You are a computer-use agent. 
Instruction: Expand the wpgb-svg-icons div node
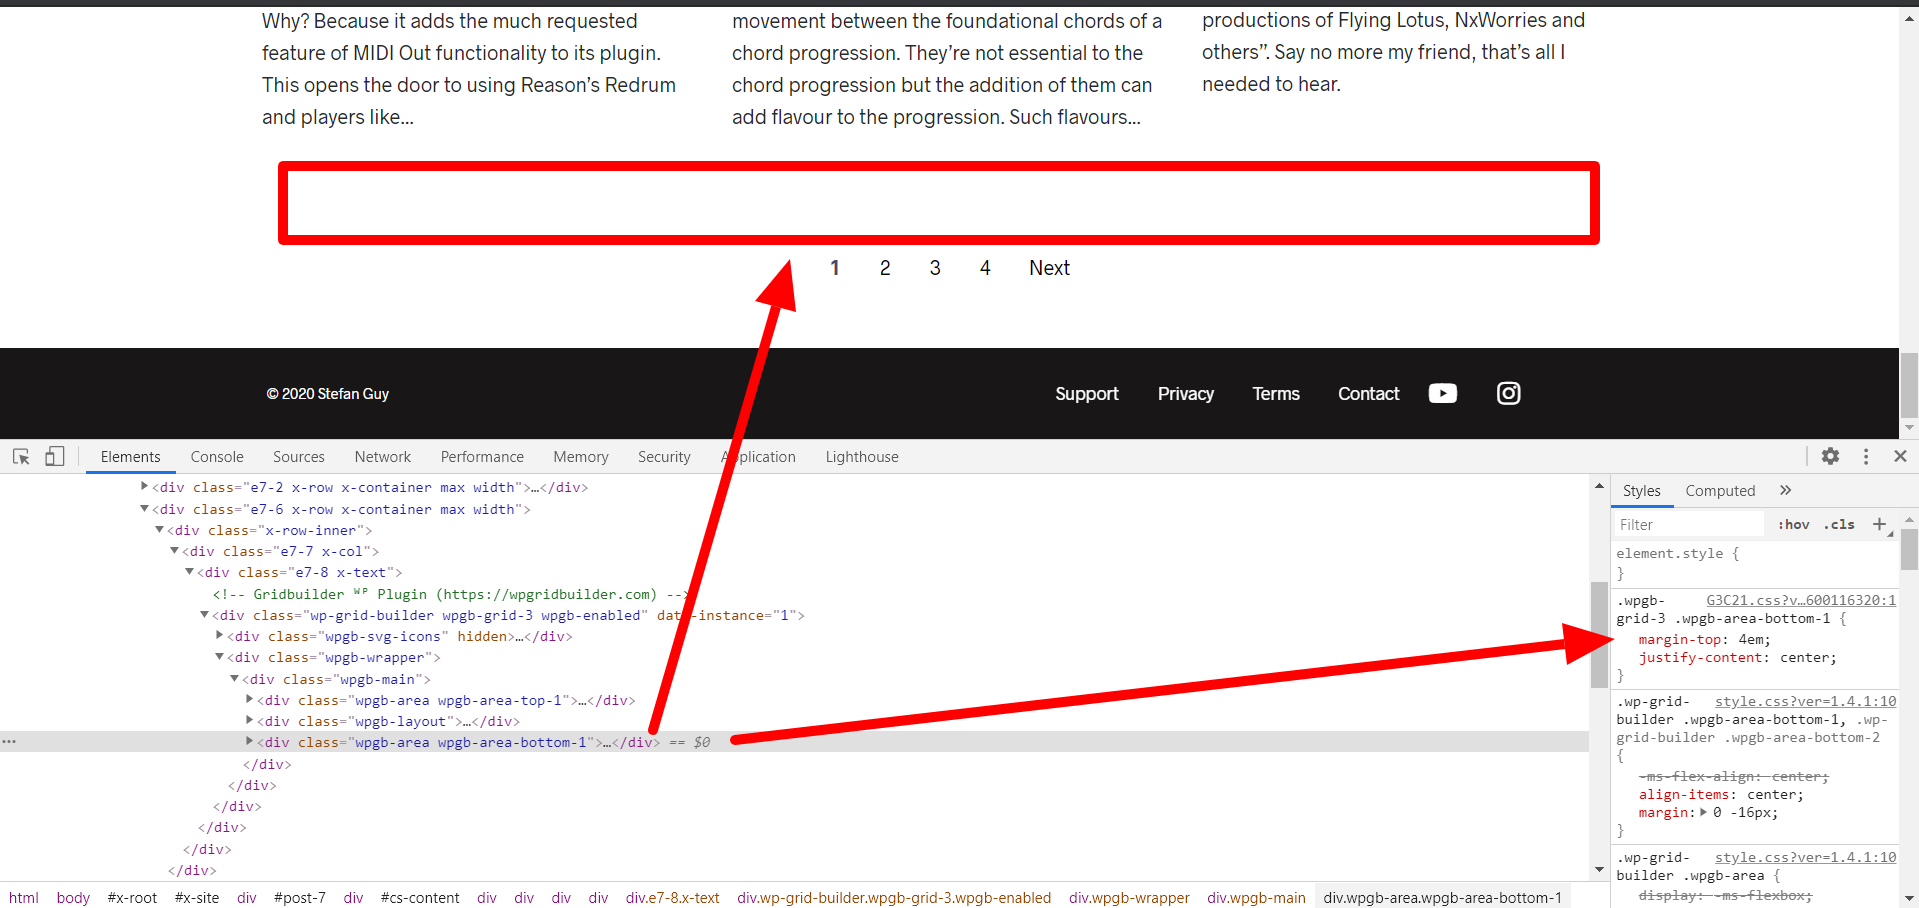click(x=219, y=635)
